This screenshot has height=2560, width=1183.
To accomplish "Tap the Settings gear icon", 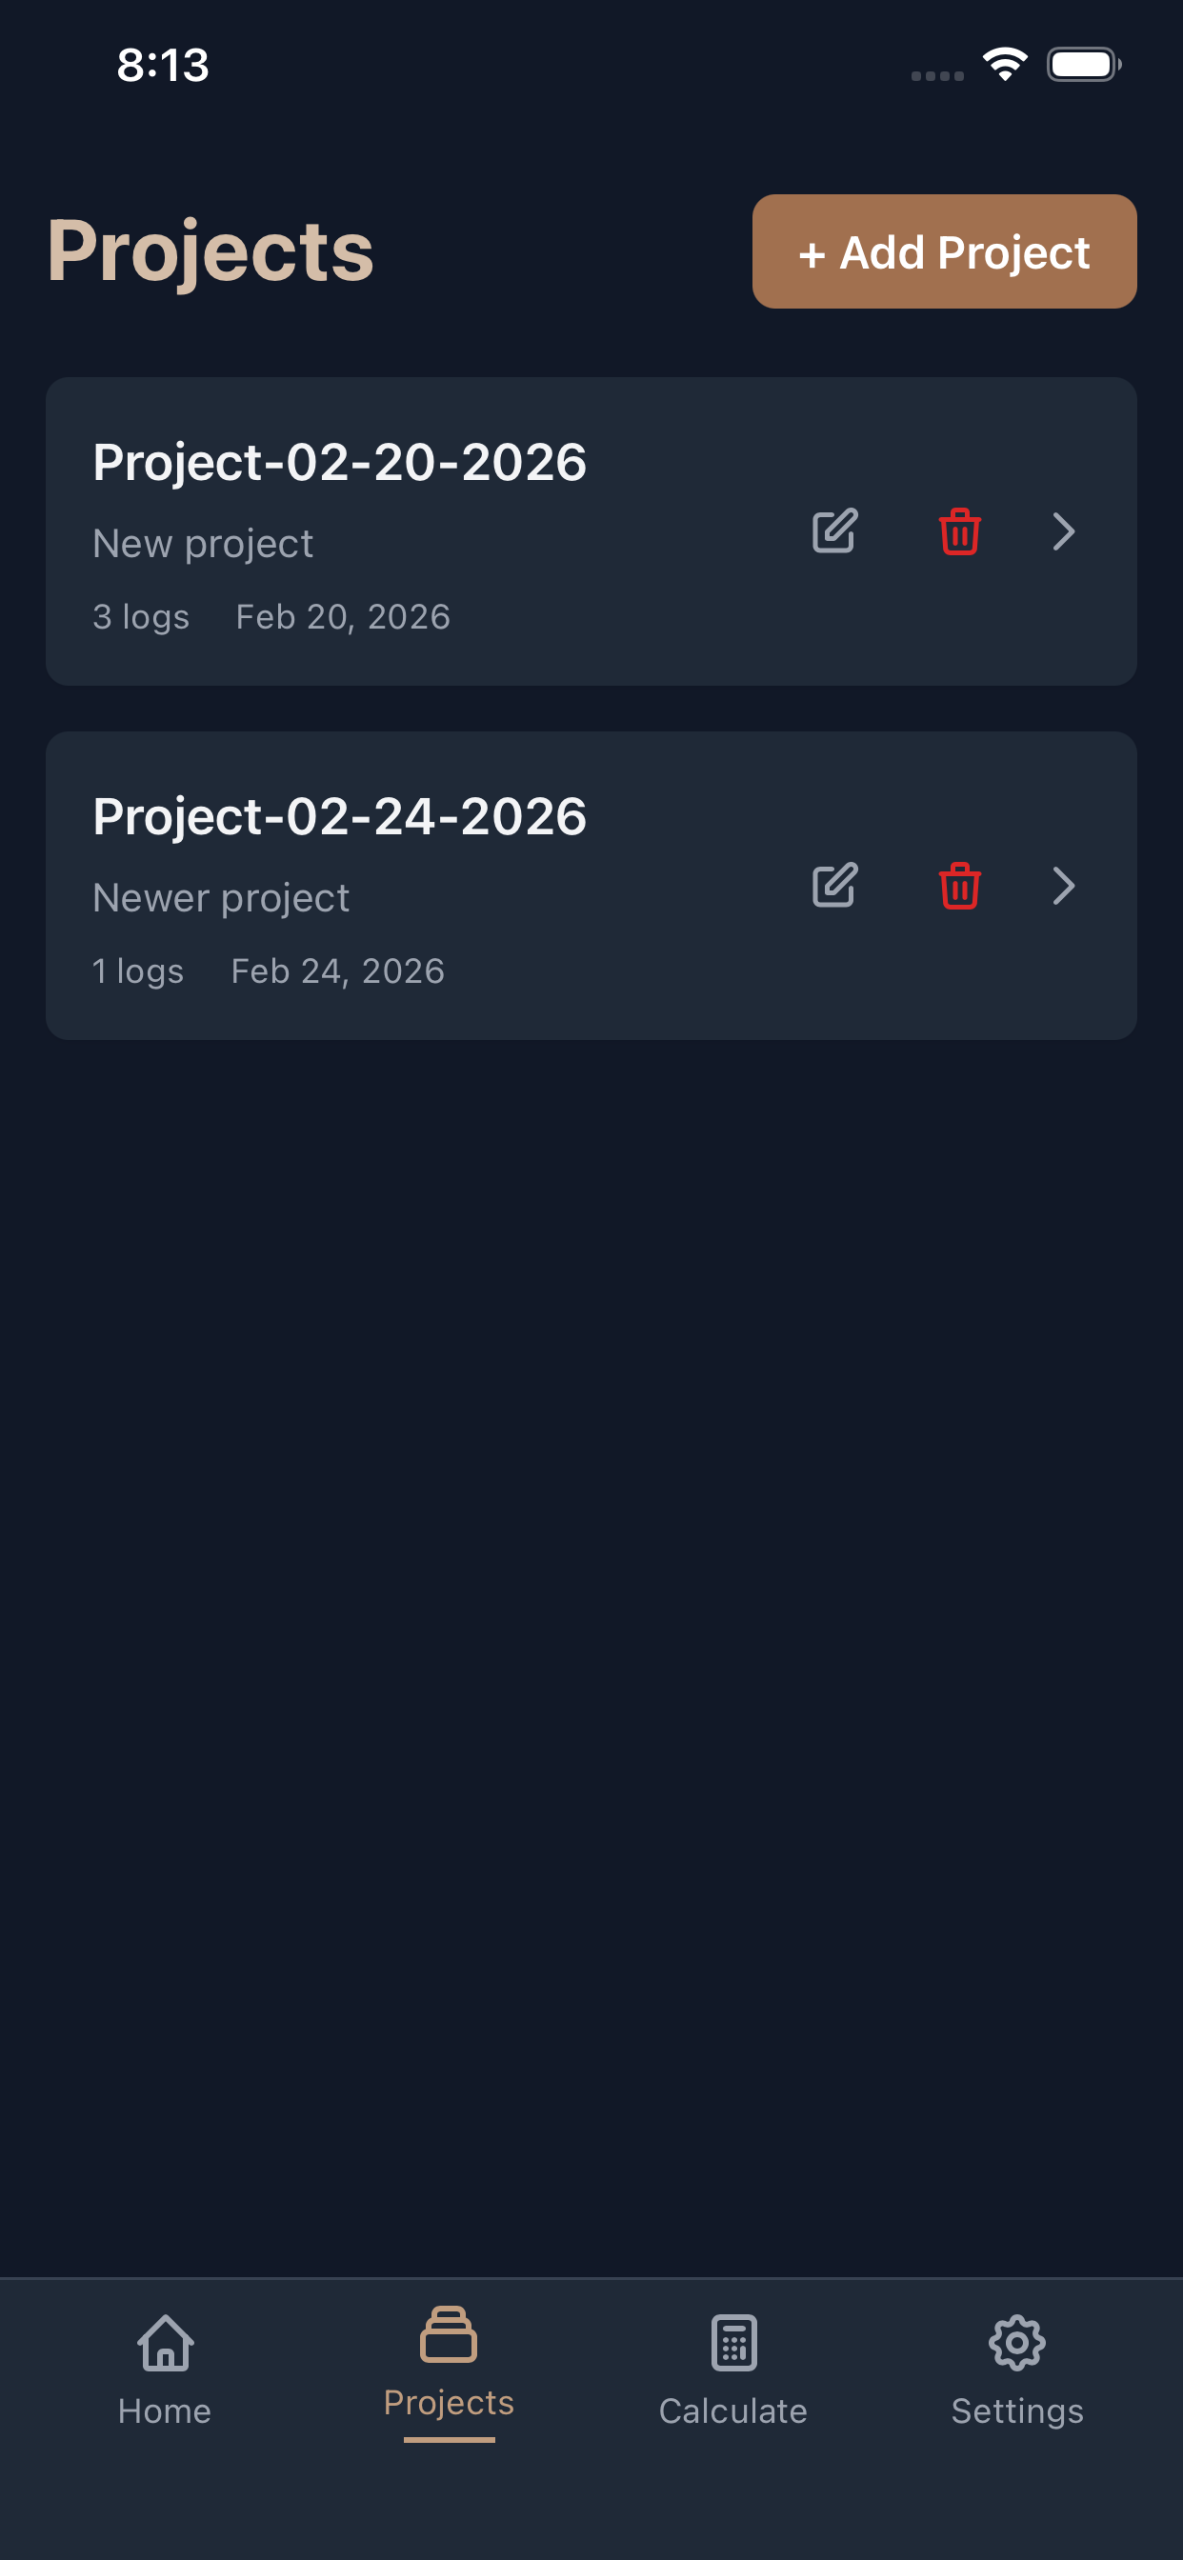I will point(1016,2342).
